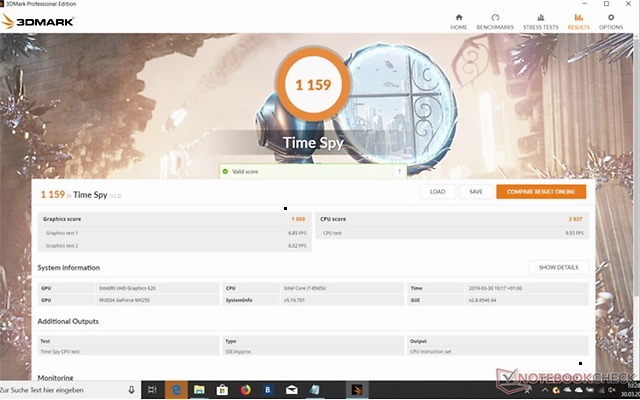Open the Benchmarks tab
This screenshot has height=400, width=640.
[495, 22]
